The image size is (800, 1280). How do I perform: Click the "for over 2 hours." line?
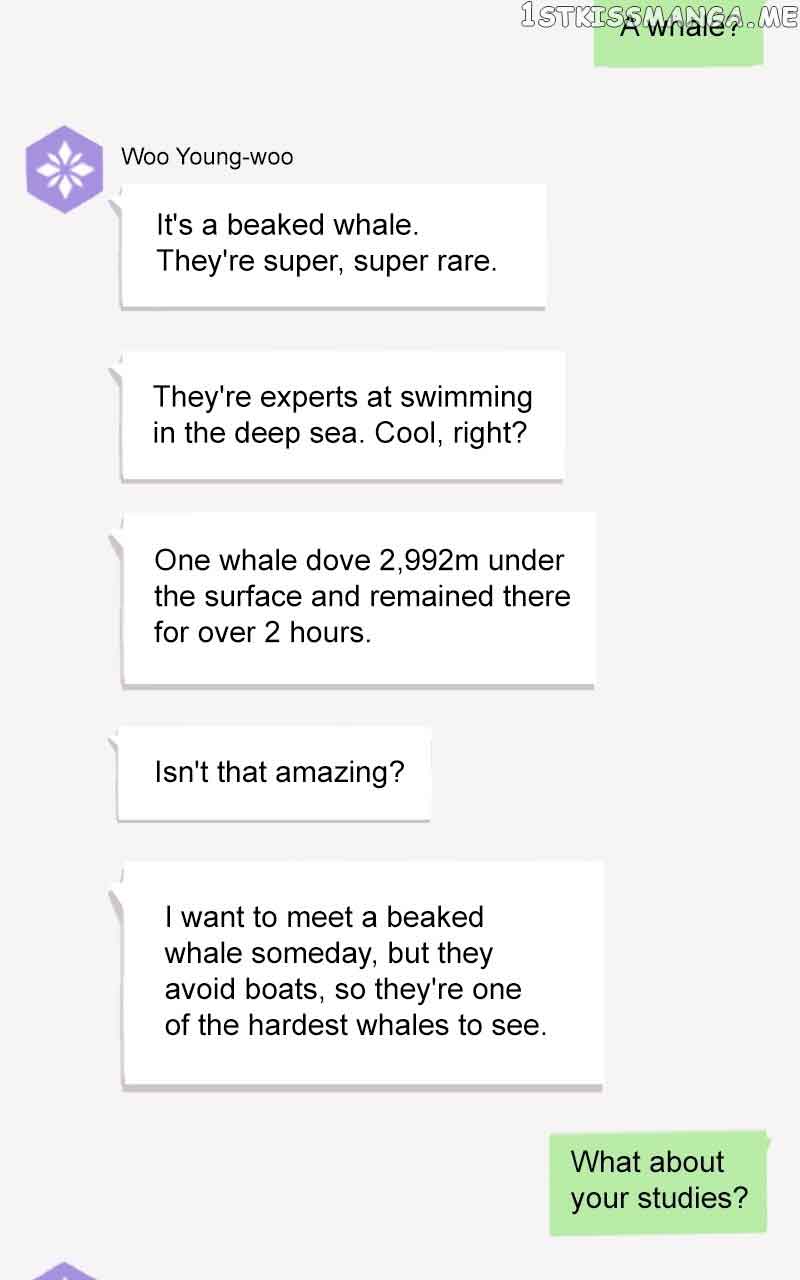[x=262, y=632]
